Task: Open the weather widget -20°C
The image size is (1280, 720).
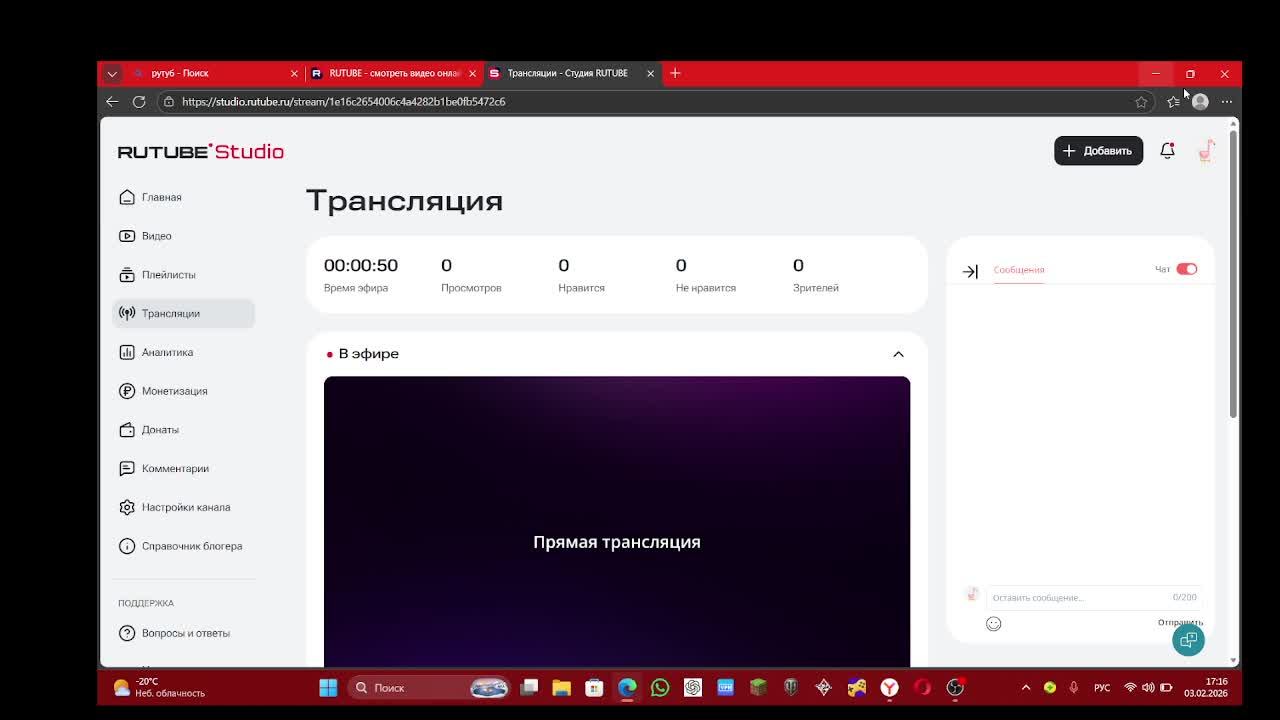Action: pyautogui.click(x=159, y=687)
